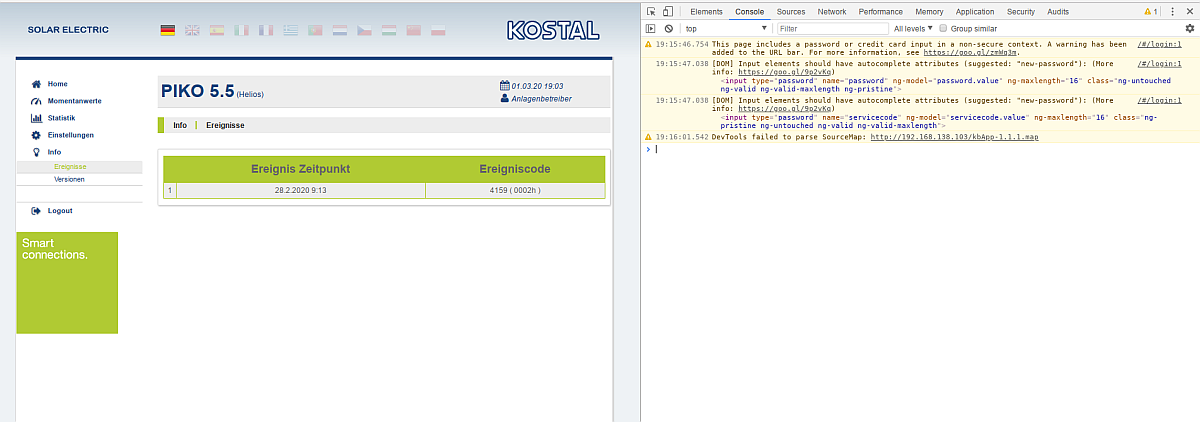Click the Home house icon in sidebar
Viewport: 1200px width, 422px height.
(x=36, y=84)
